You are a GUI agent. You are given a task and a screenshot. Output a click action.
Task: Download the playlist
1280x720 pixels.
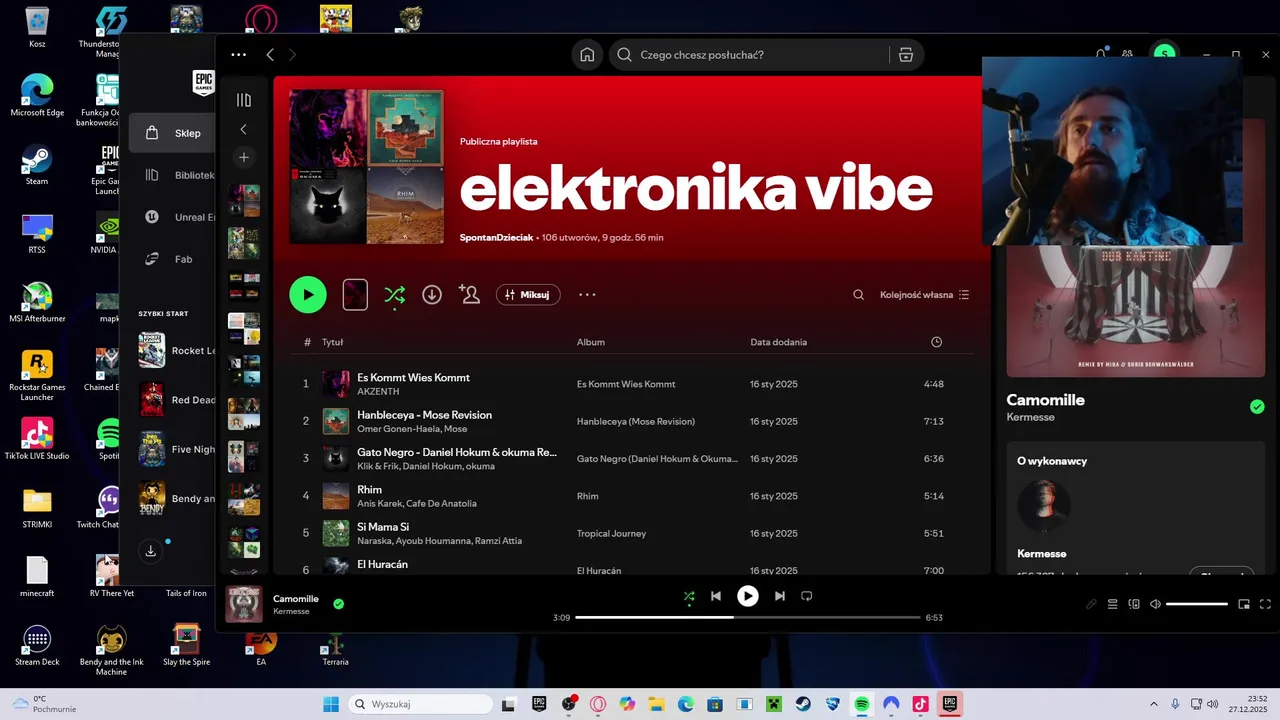tap(432, 295)
